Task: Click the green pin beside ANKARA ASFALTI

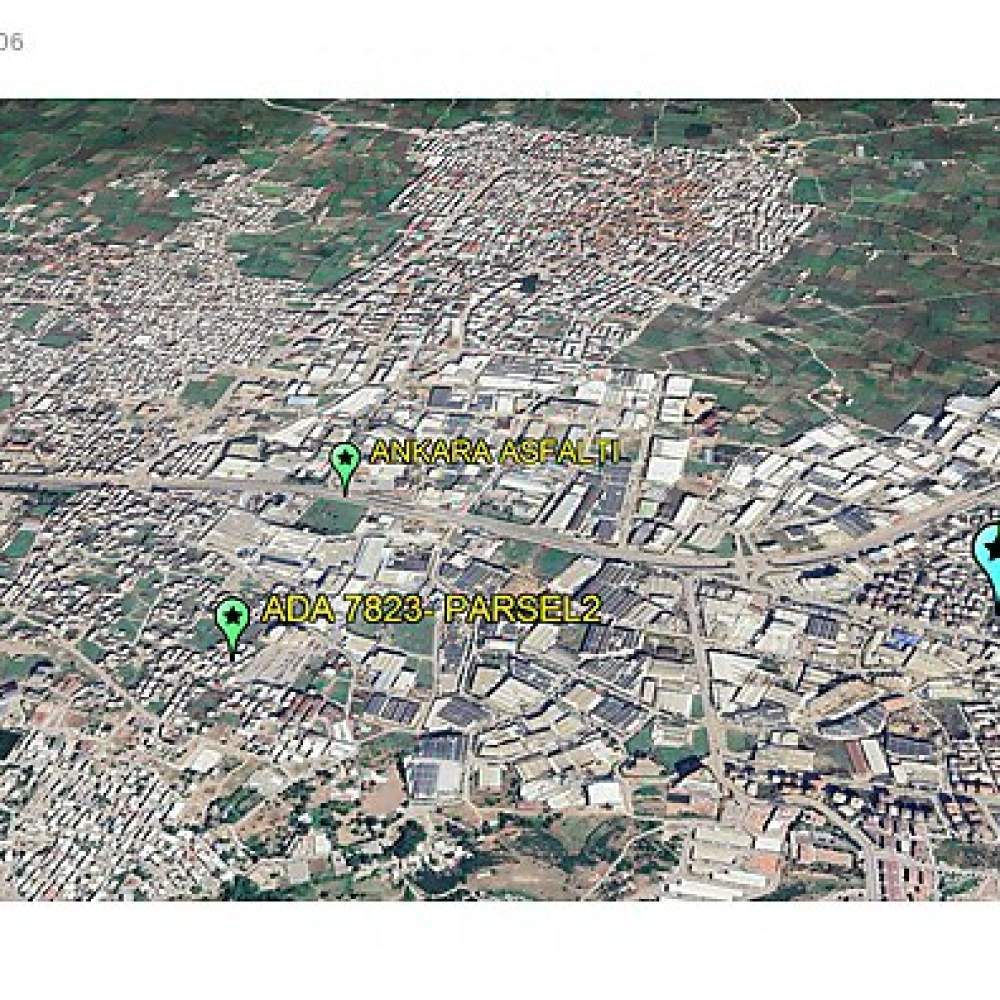Action: [x=345, y=469]
